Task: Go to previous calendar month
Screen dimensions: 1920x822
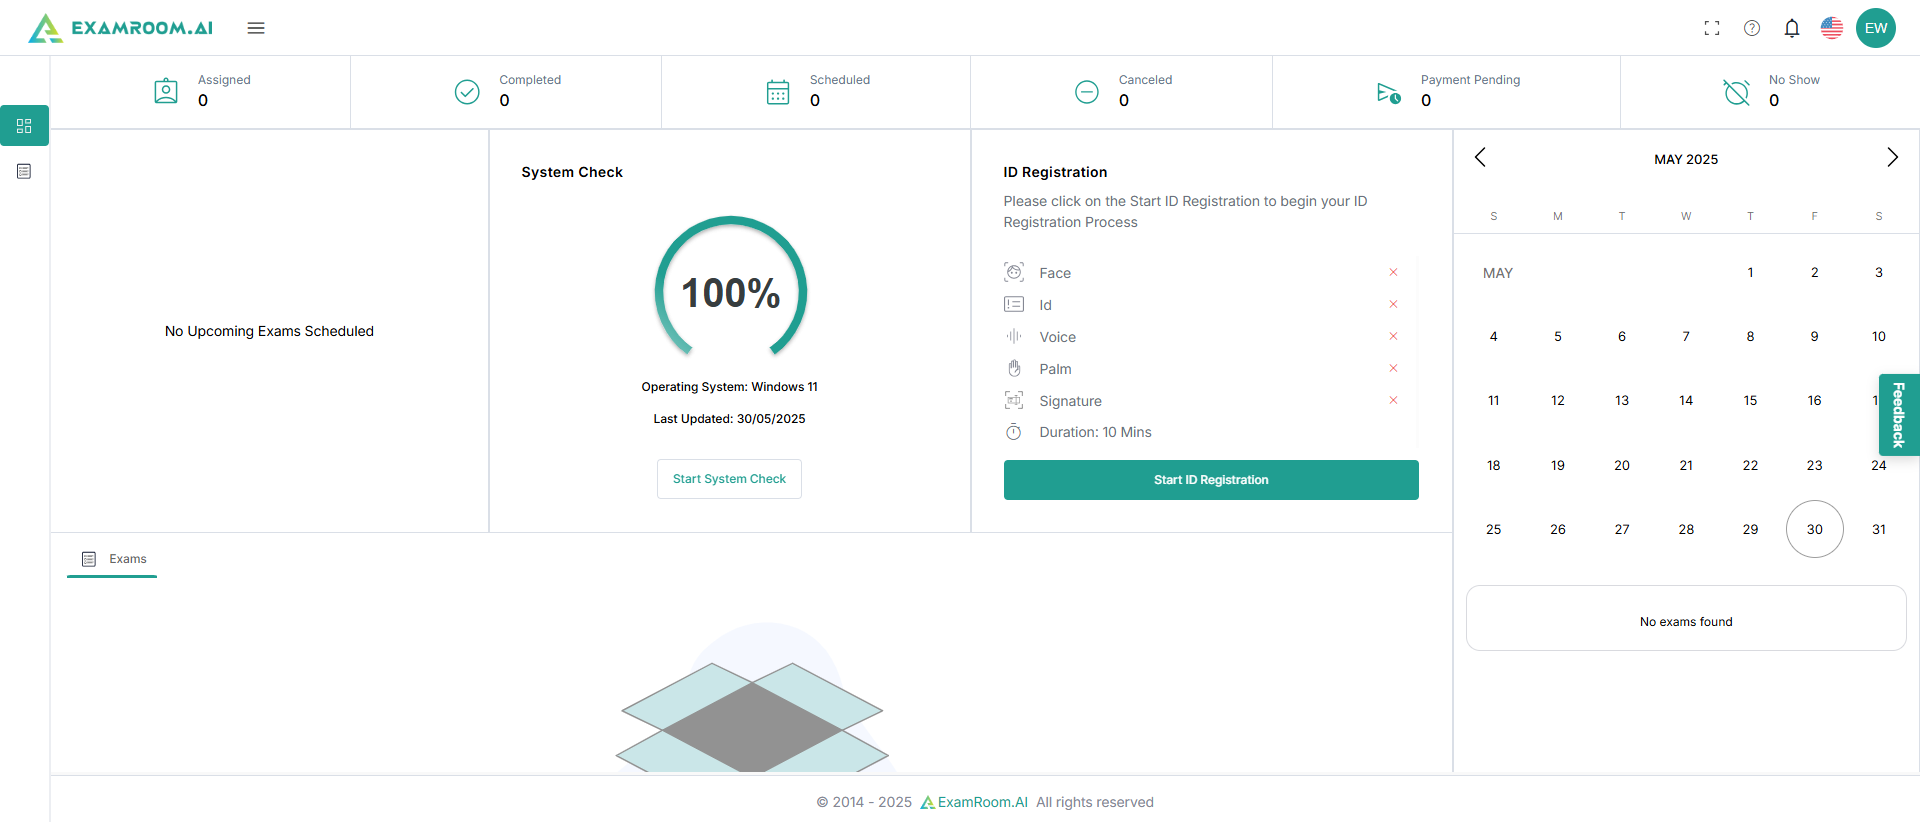Action: pyautogui.click(x=1481, y=158)
